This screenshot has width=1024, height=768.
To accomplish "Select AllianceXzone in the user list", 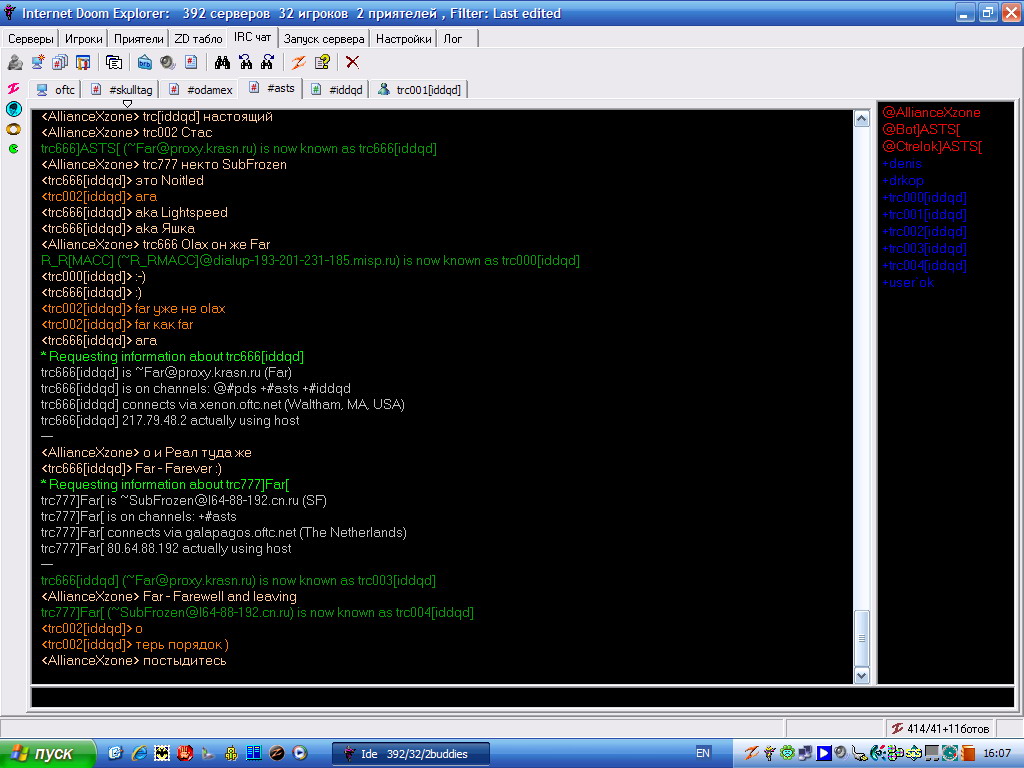I will (x=931, y=113).
